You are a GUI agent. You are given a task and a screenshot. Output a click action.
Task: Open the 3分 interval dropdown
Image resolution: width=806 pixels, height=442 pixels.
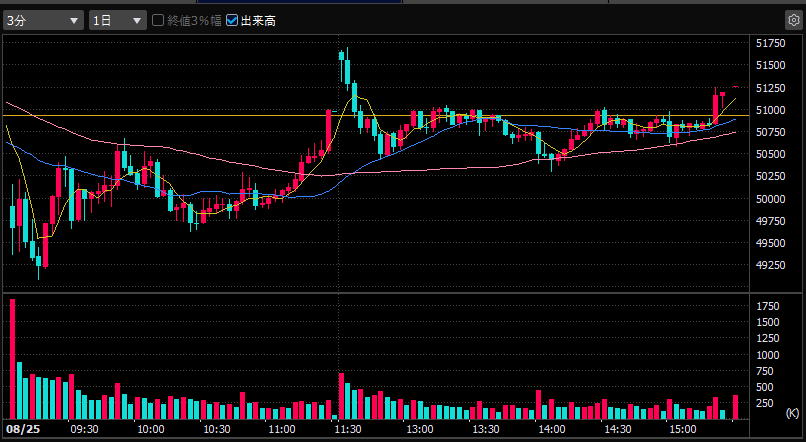[x=43, y=21]
